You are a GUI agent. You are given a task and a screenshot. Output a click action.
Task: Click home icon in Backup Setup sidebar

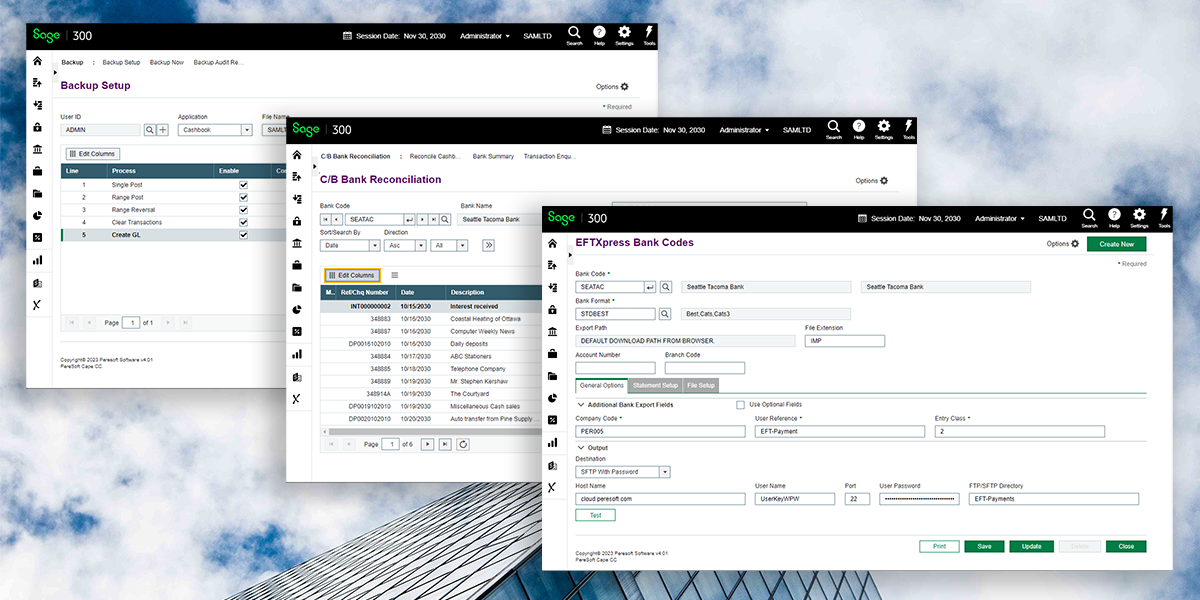[x=37, y=61]
